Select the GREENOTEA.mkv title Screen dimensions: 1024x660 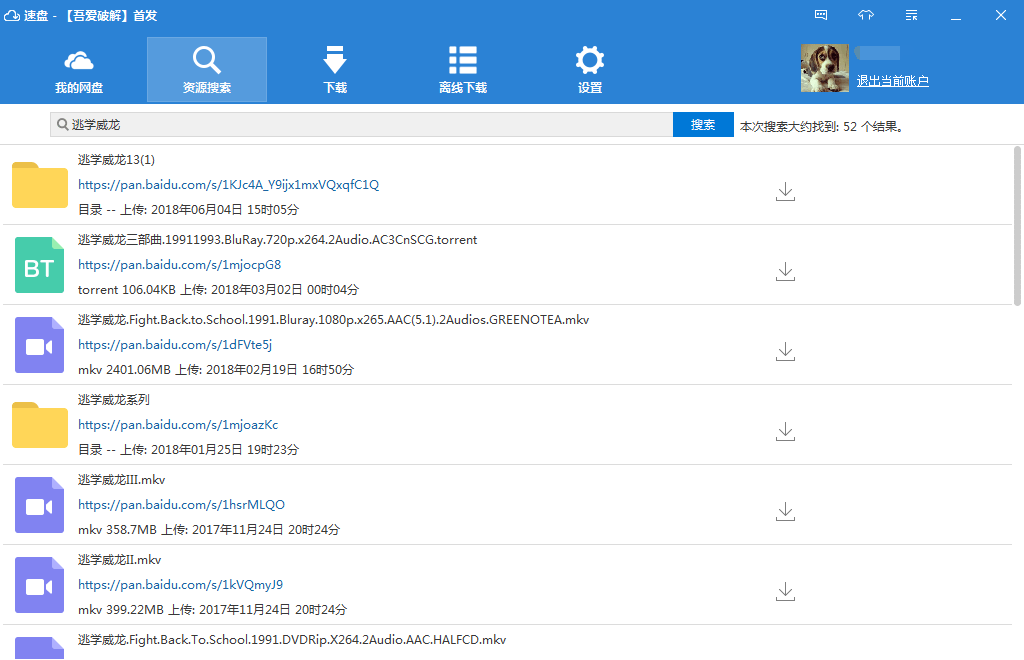[333, 320]
